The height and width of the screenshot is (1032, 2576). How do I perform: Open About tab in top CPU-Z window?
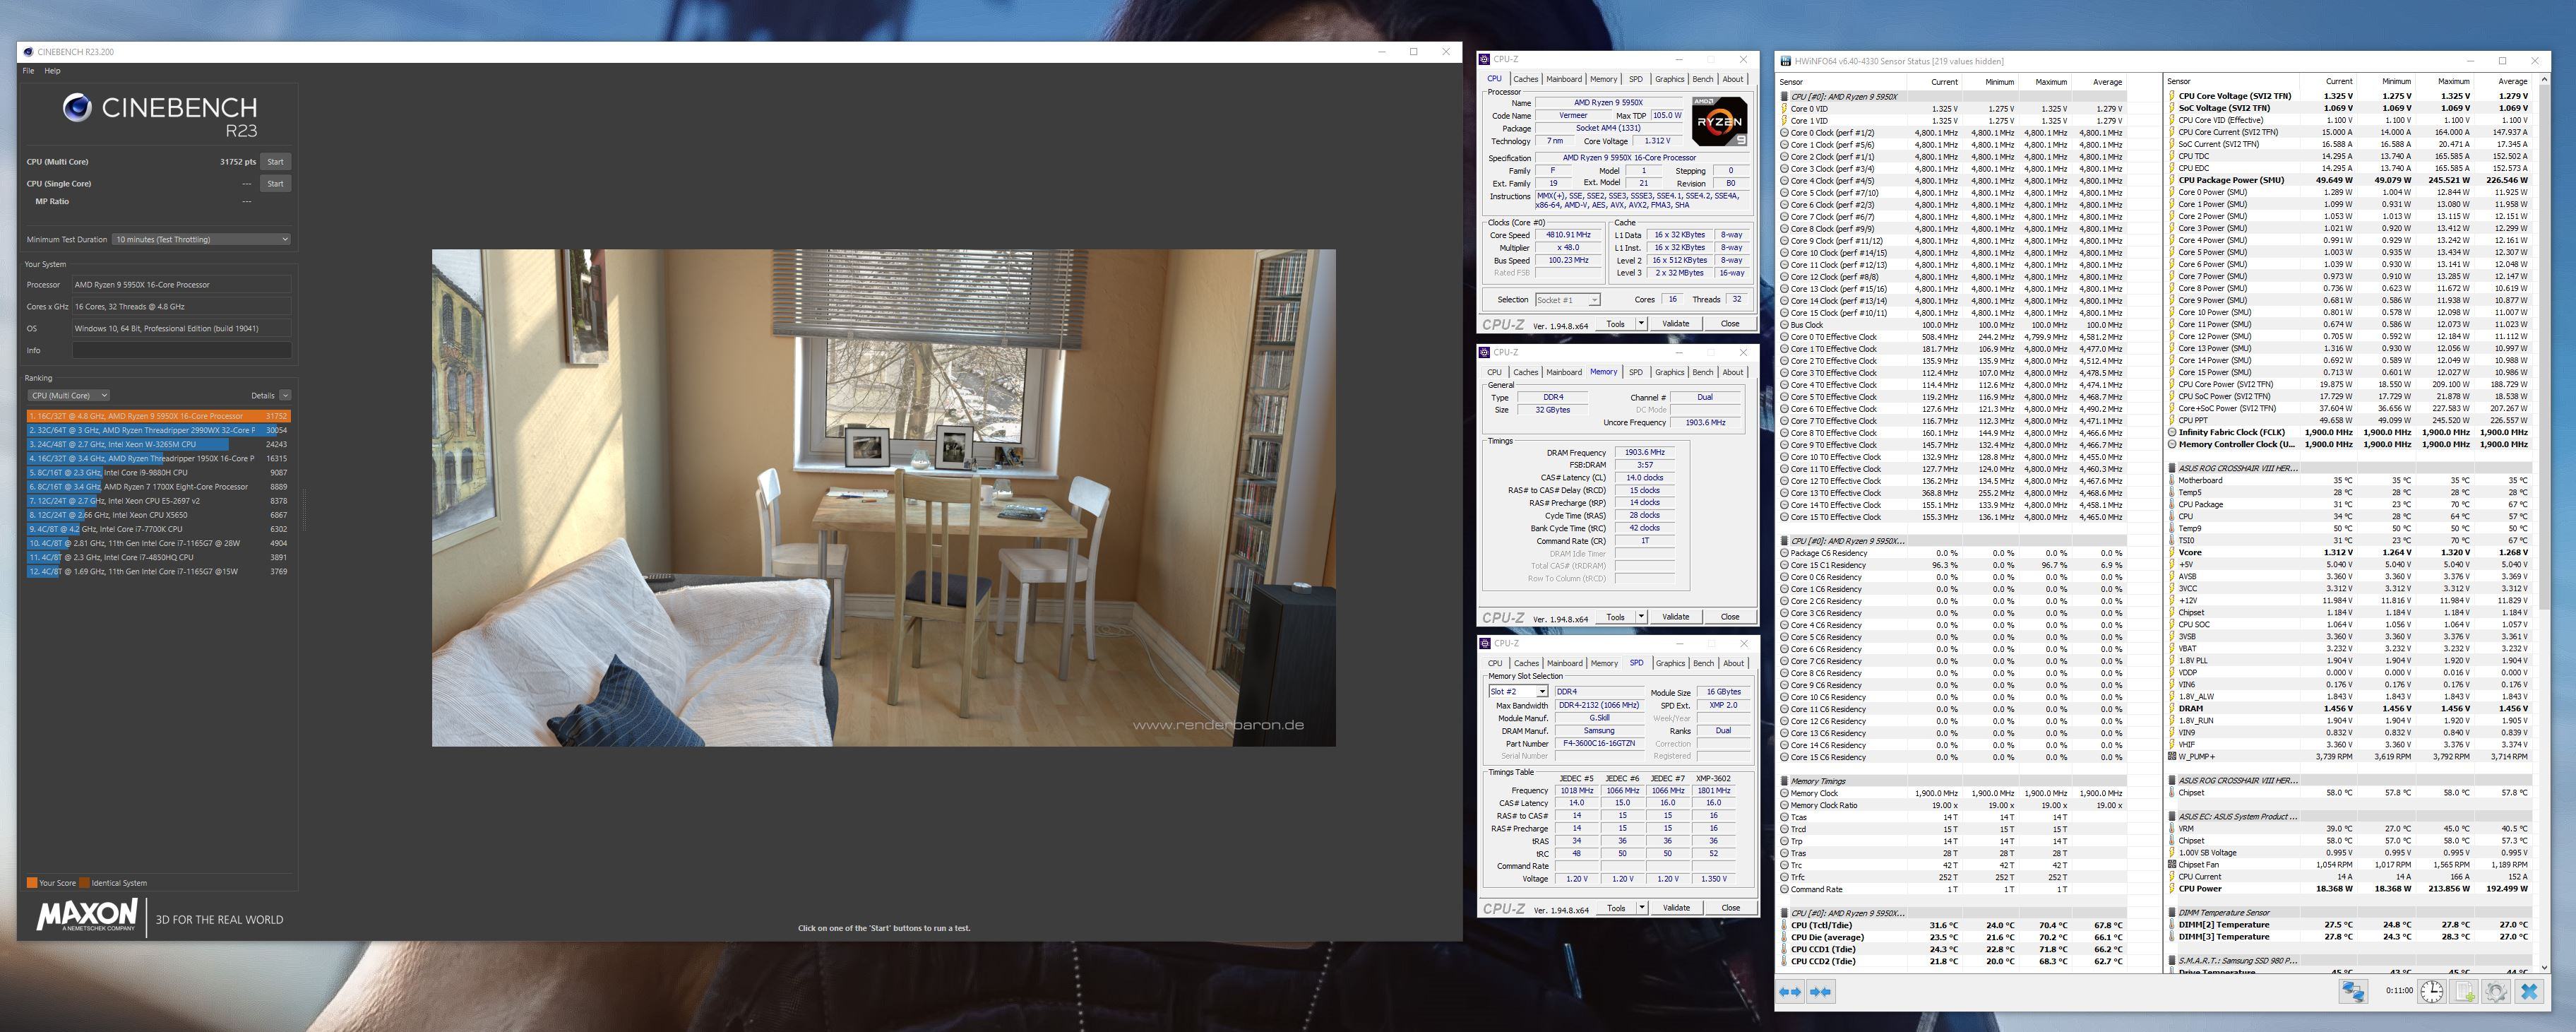click(1733, 79)
